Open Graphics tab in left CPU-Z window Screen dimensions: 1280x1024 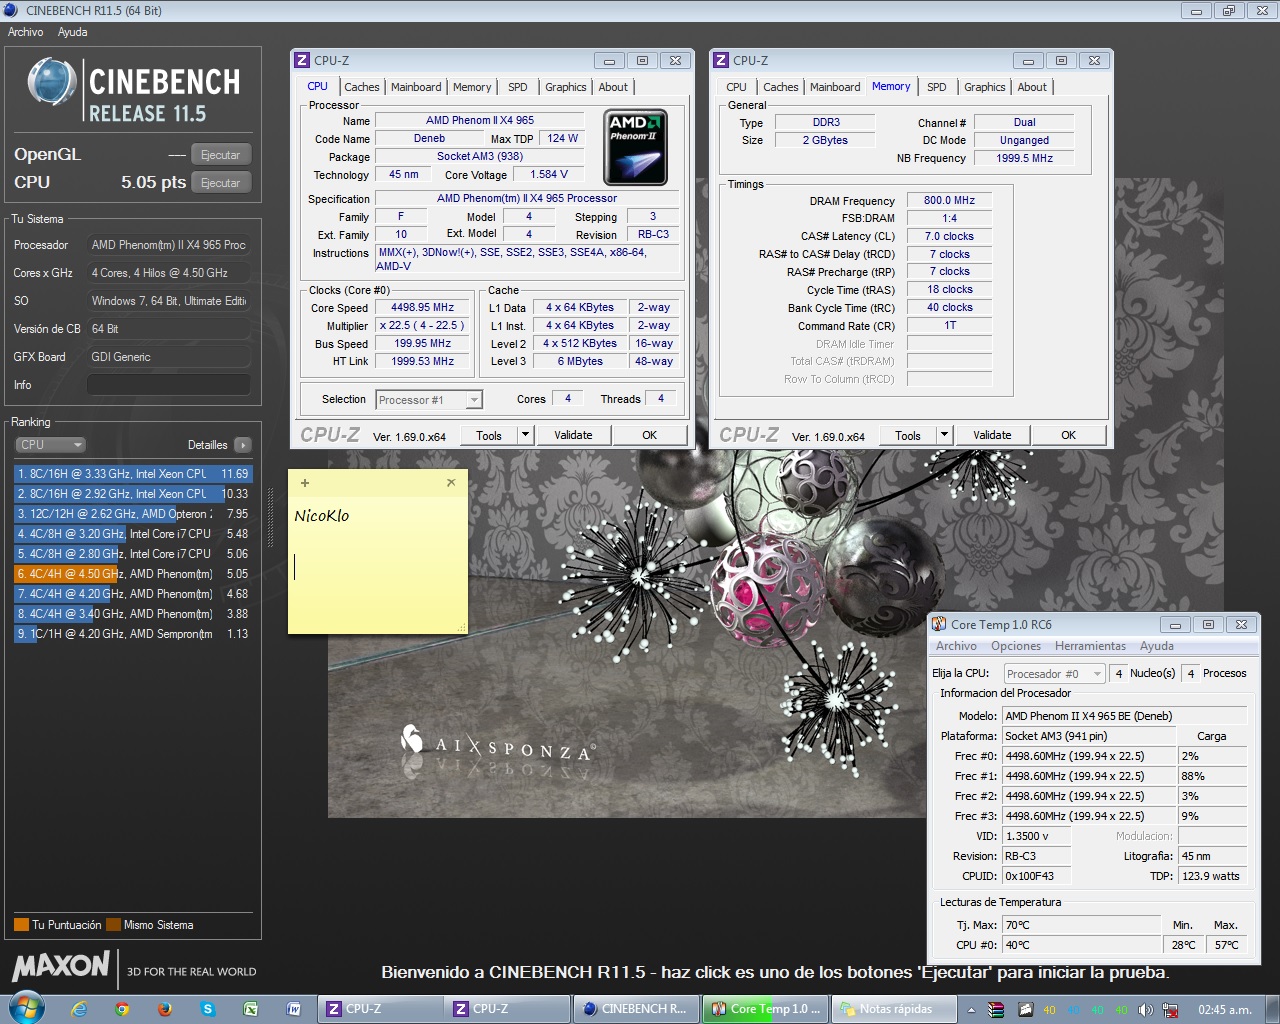pos(566,87)
